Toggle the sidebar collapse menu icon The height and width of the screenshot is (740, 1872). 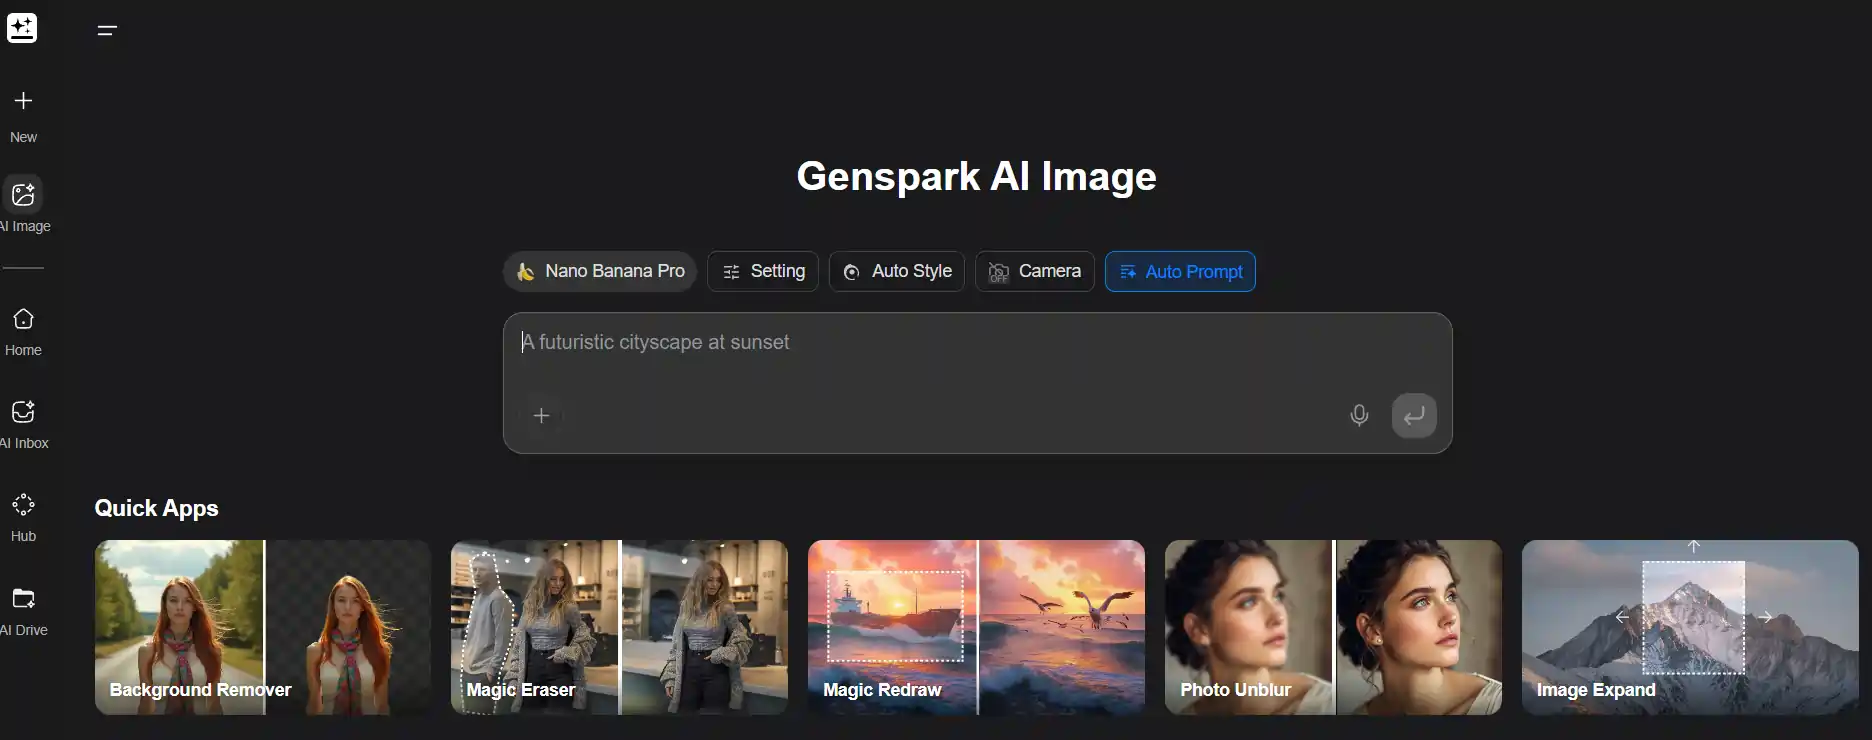107,30
